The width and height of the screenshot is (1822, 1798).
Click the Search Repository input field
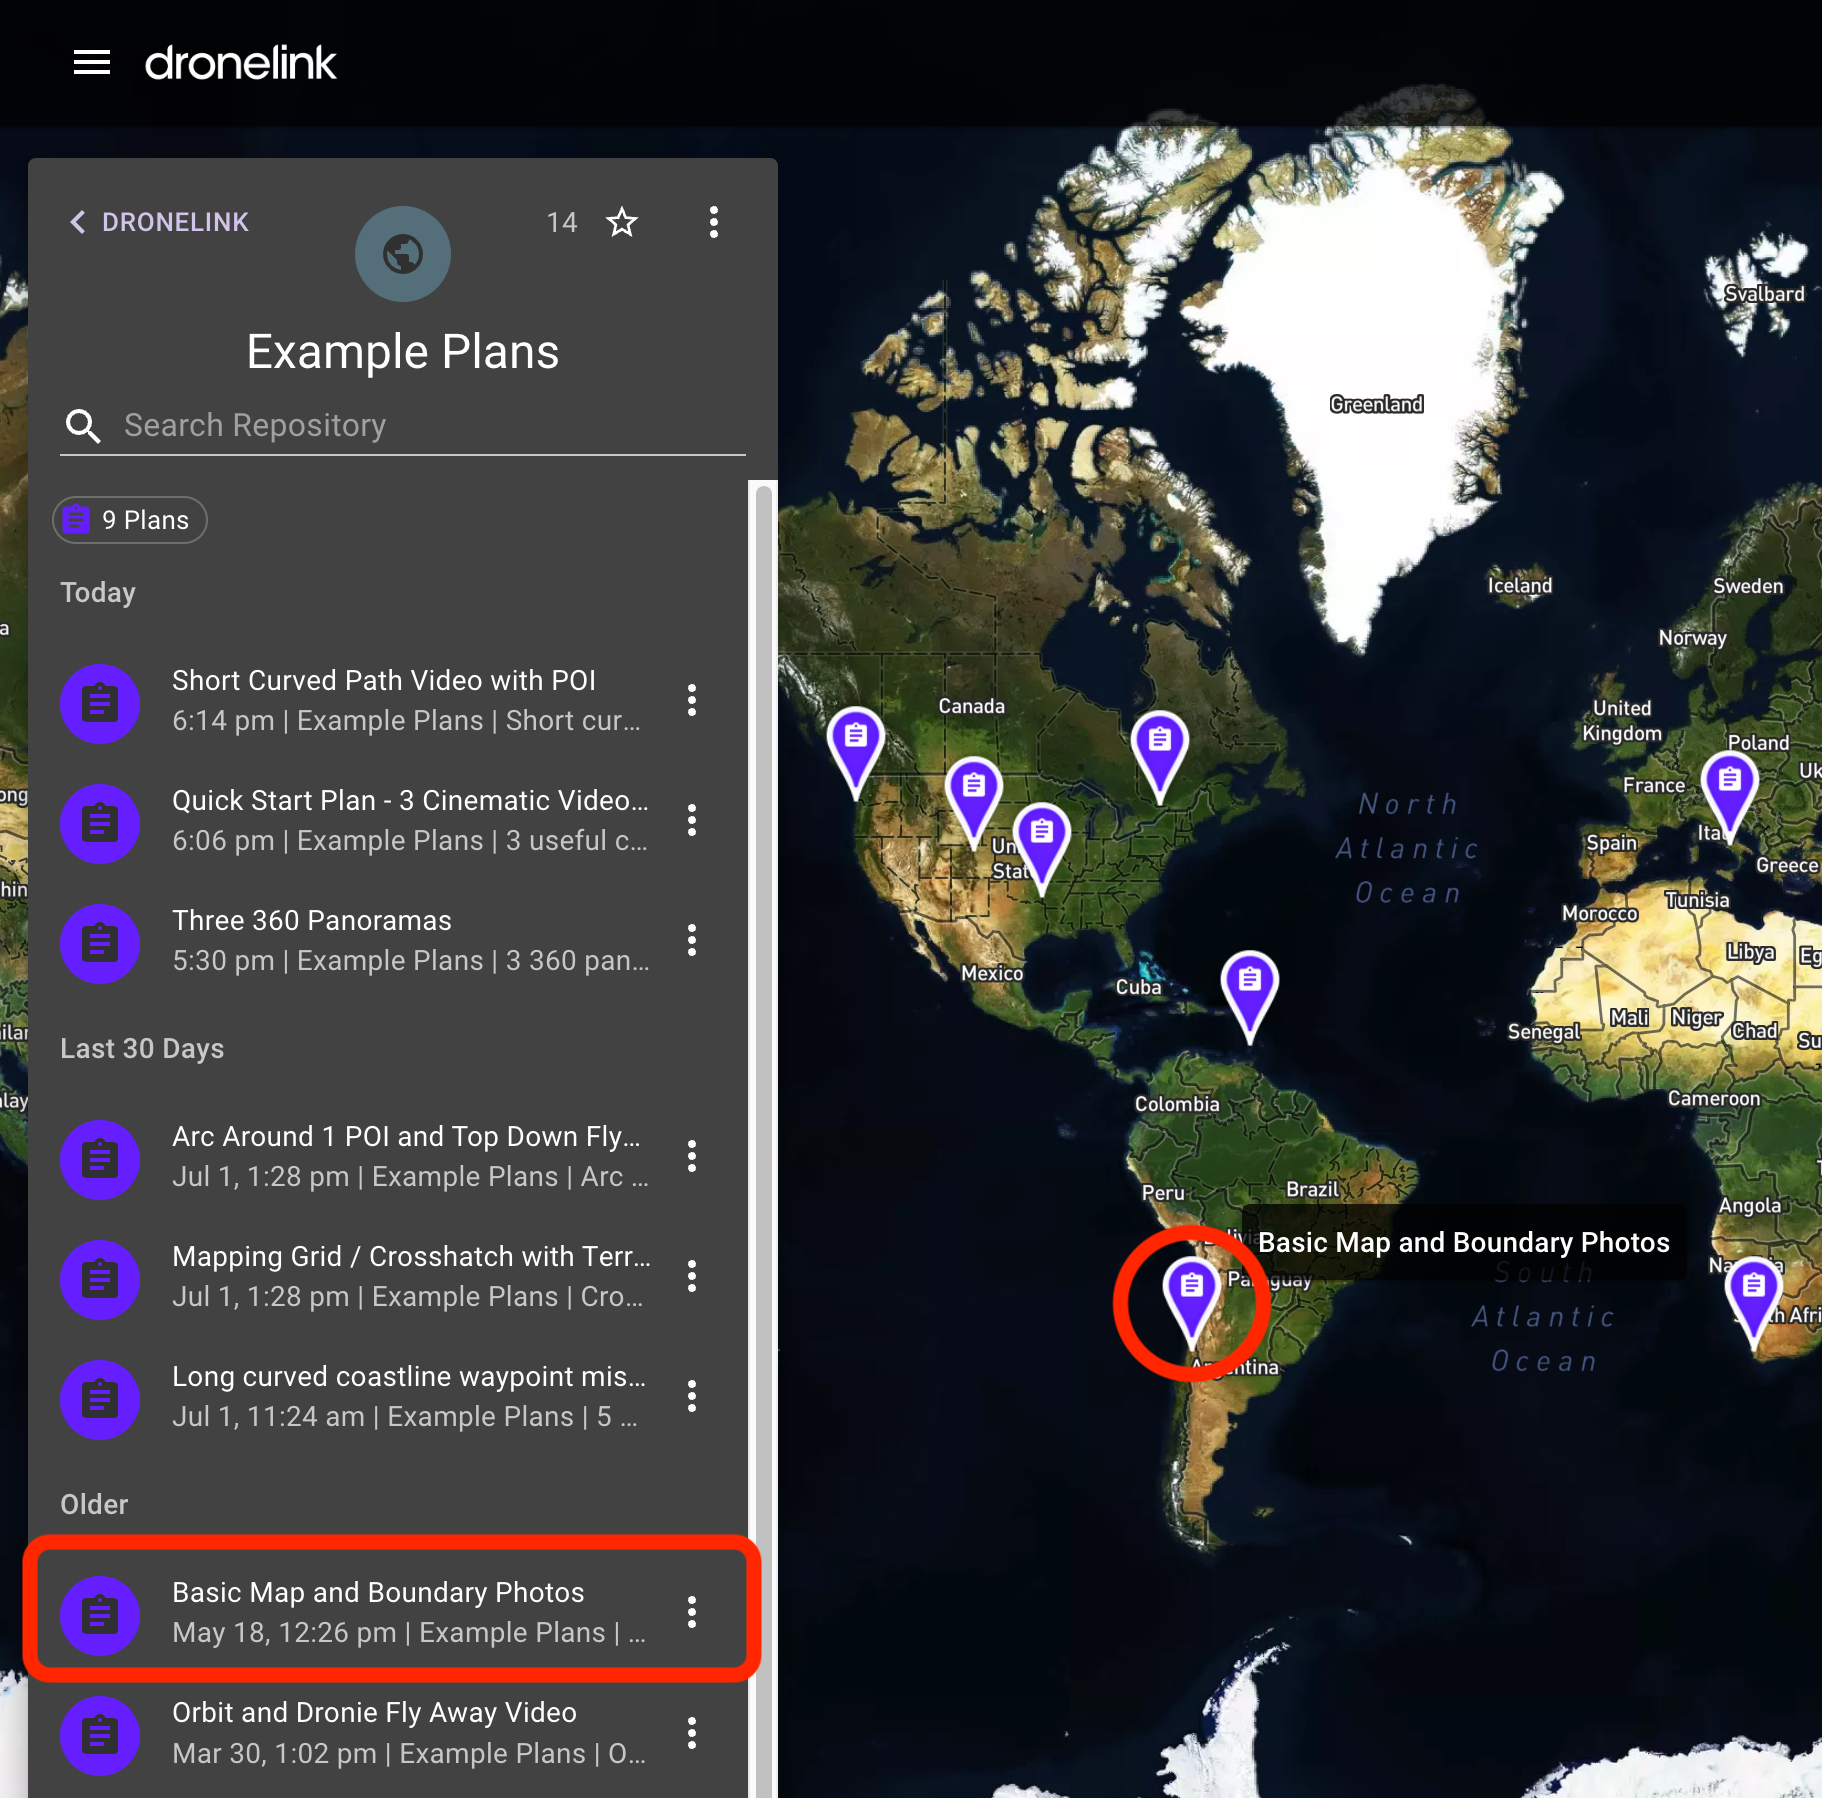pyautogui.click(x=432, y=425)
